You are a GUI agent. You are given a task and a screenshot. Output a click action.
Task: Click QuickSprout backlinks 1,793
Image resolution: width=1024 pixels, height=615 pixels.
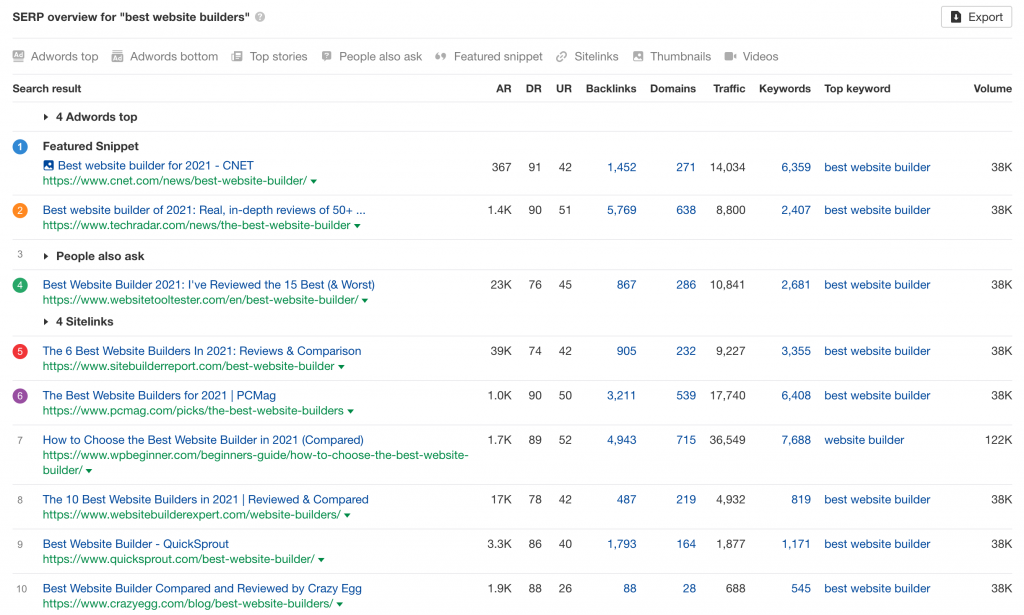click(621, 544)
